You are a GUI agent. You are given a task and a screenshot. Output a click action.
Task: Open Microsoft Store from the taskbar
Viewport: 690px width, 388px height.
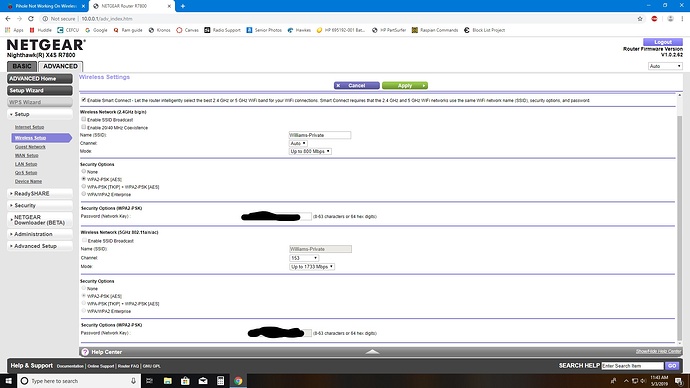click(185, 381)
